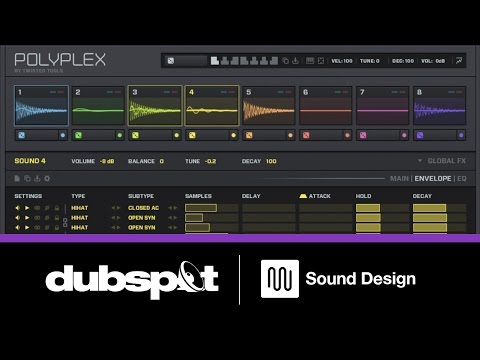Play the first HIHAT layer preview
The image size is (480, 360).
click(x=27, y=208)
